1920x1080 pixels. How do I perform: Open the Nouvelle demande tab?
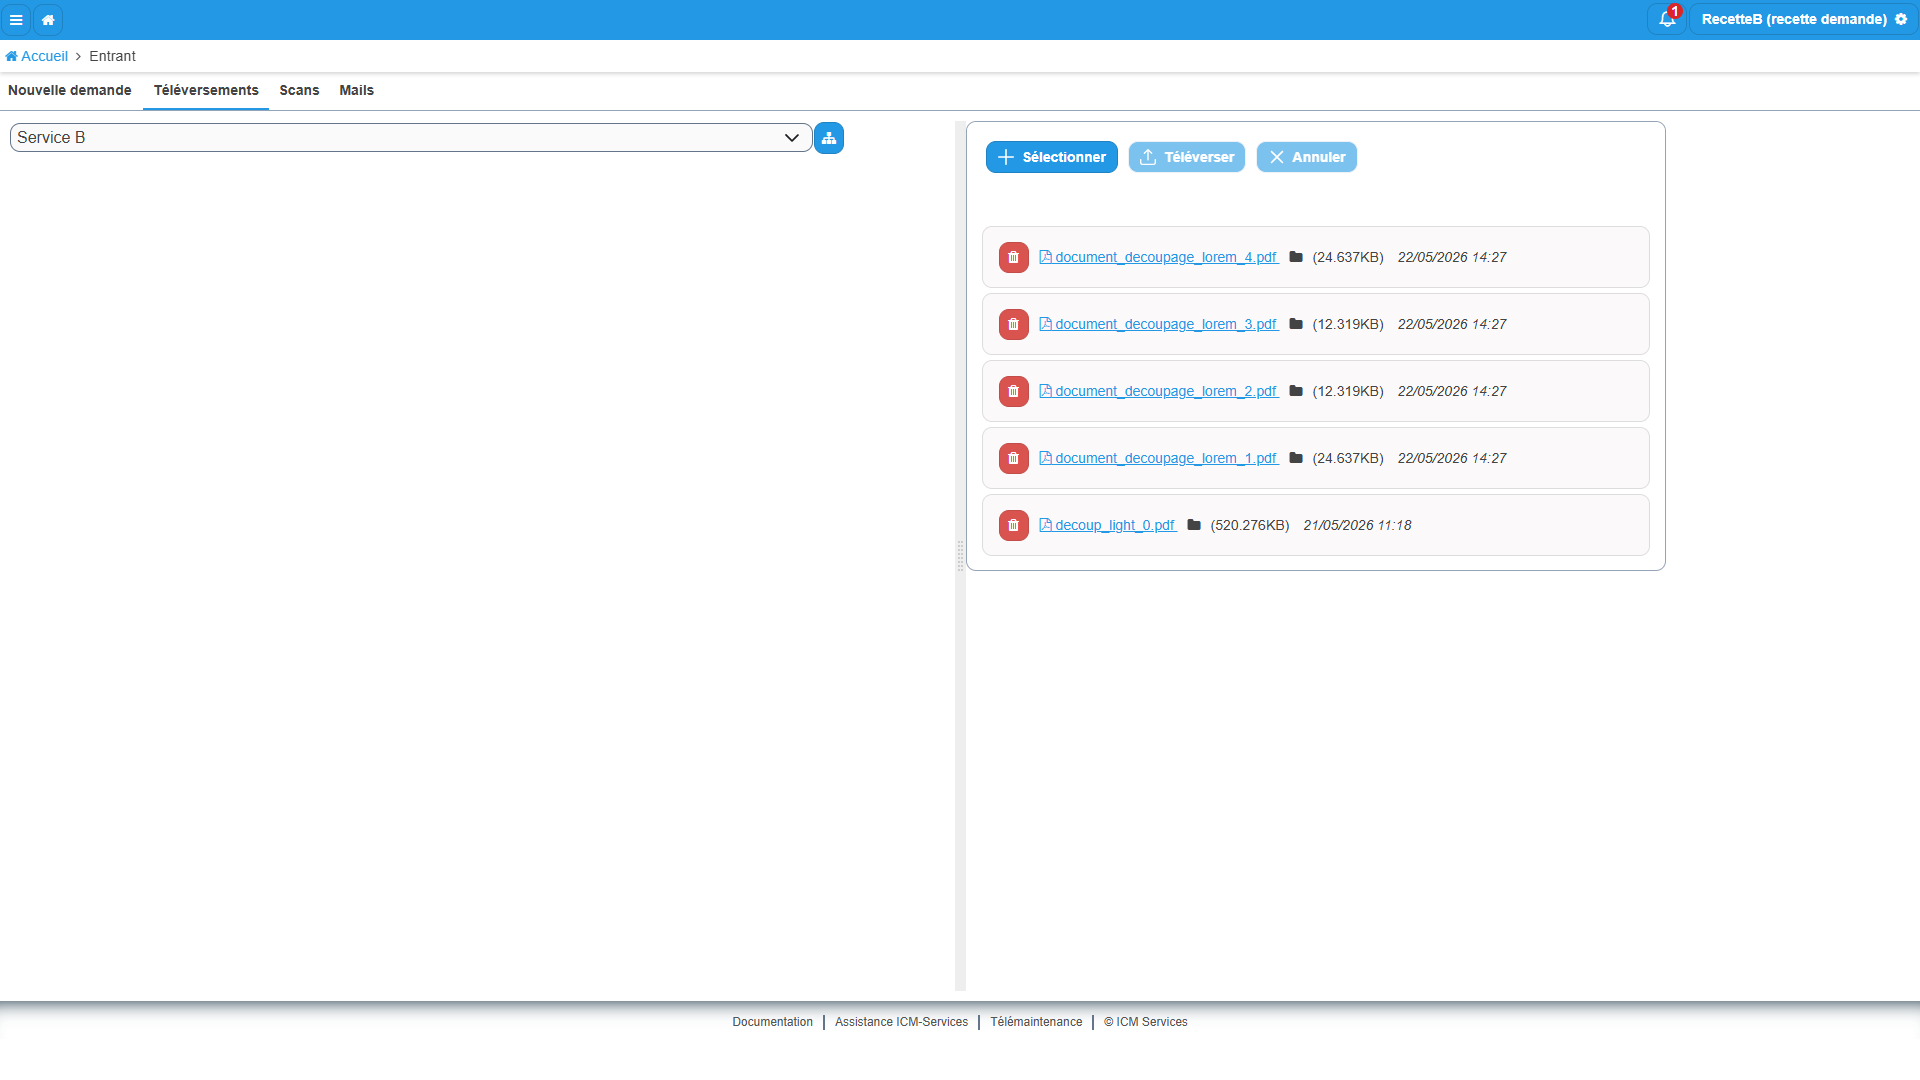pyautogui.click(x=70, y=90)
